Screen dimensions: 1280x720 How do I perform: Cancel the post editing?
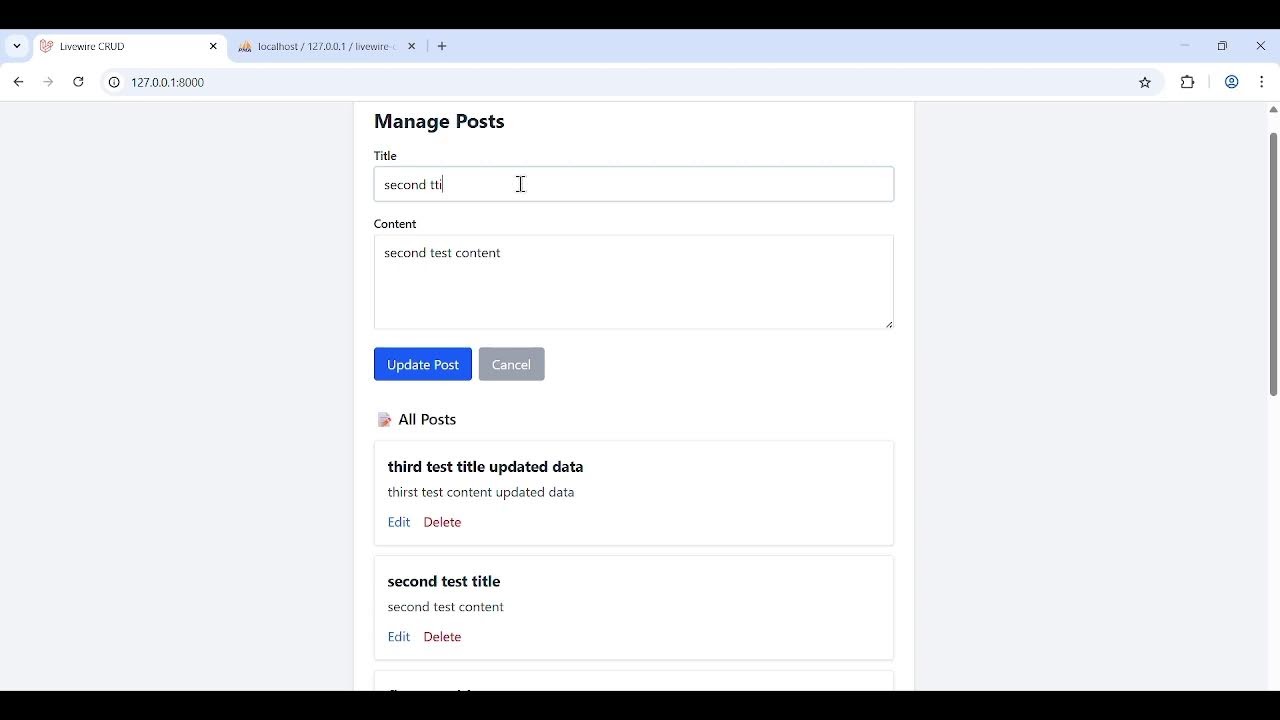511,364
